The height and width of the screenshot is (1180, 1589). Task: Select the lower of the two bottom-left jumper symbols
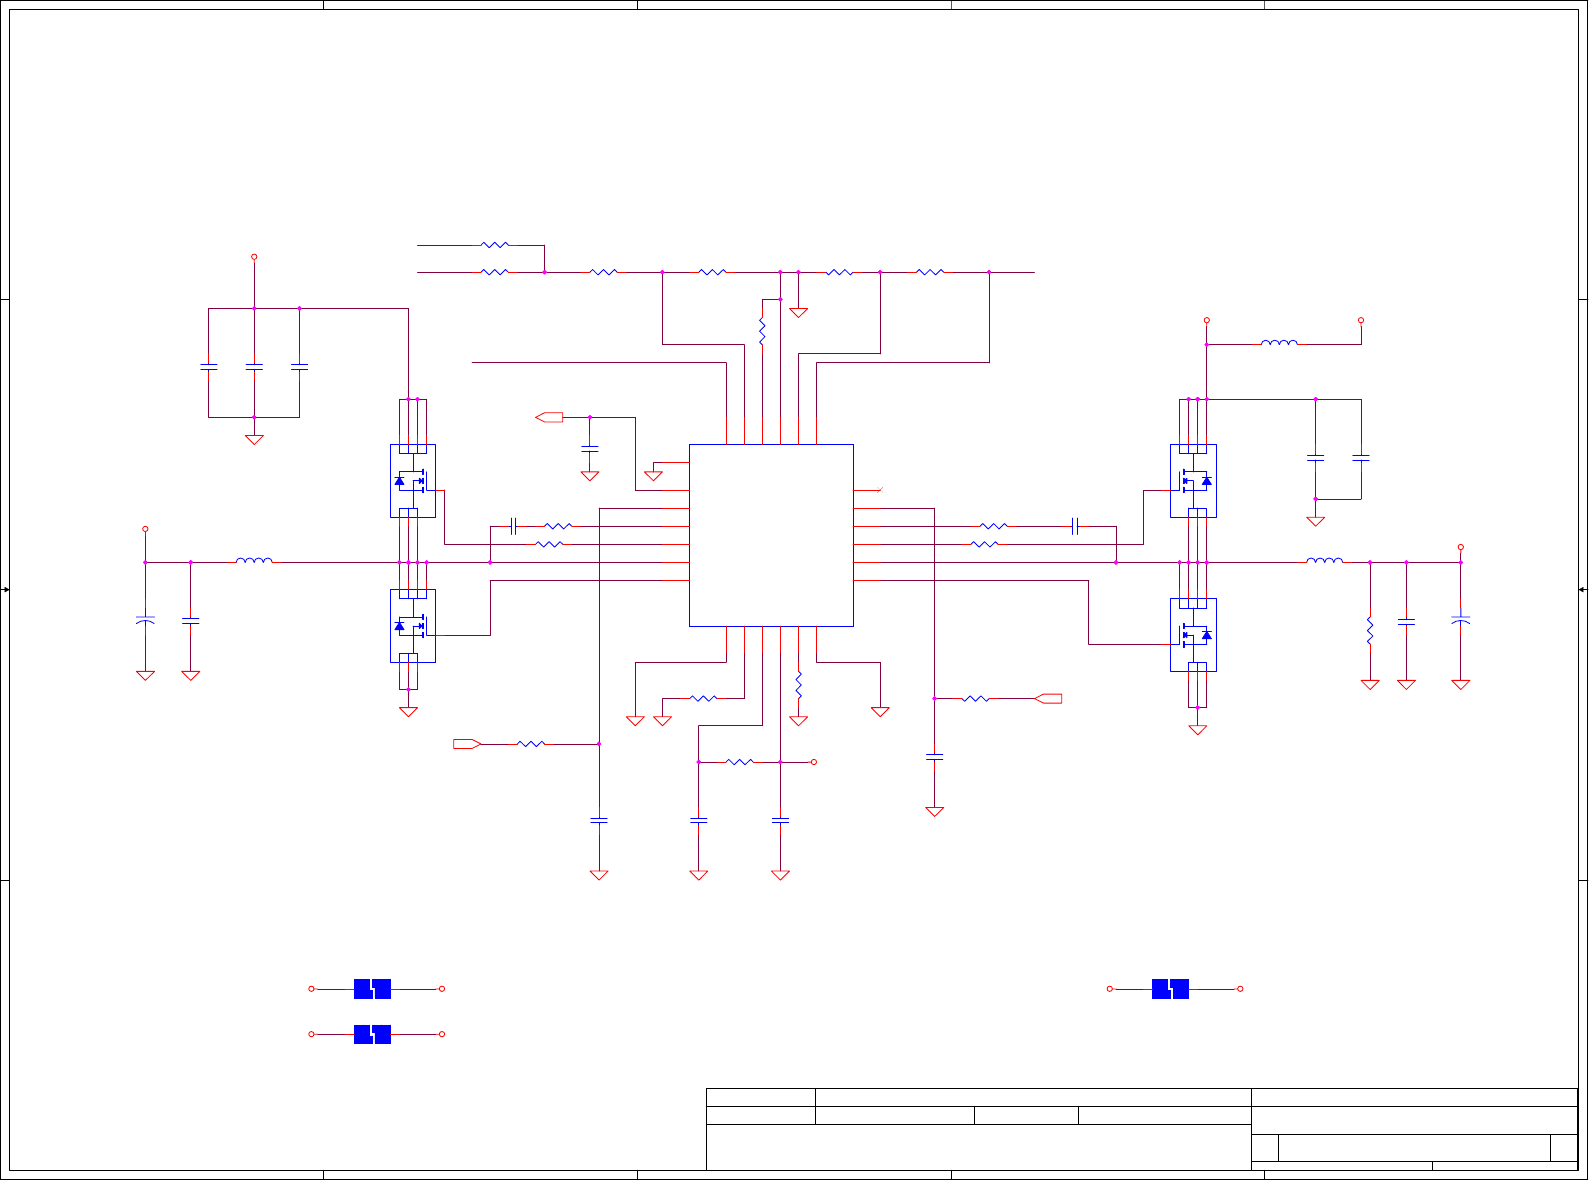372,1034
